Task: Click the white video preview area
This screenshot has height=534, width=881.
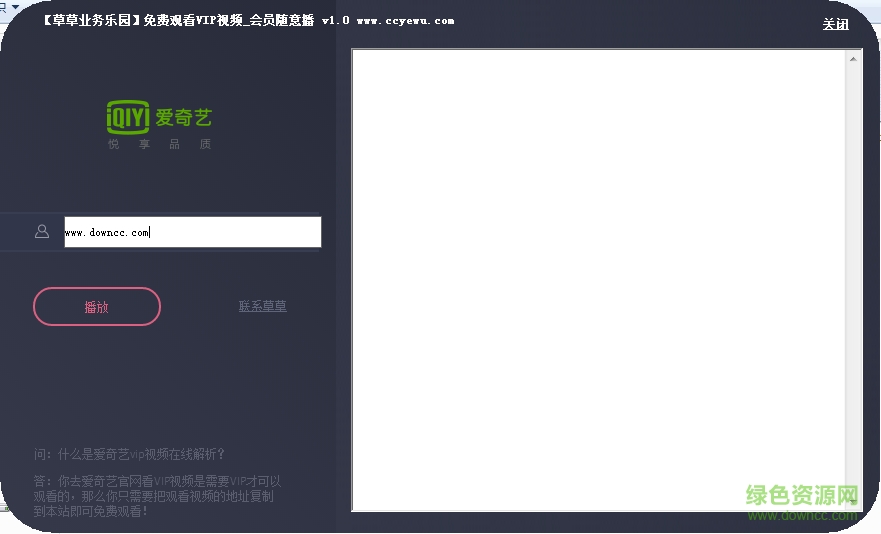Action: [599, 280]
